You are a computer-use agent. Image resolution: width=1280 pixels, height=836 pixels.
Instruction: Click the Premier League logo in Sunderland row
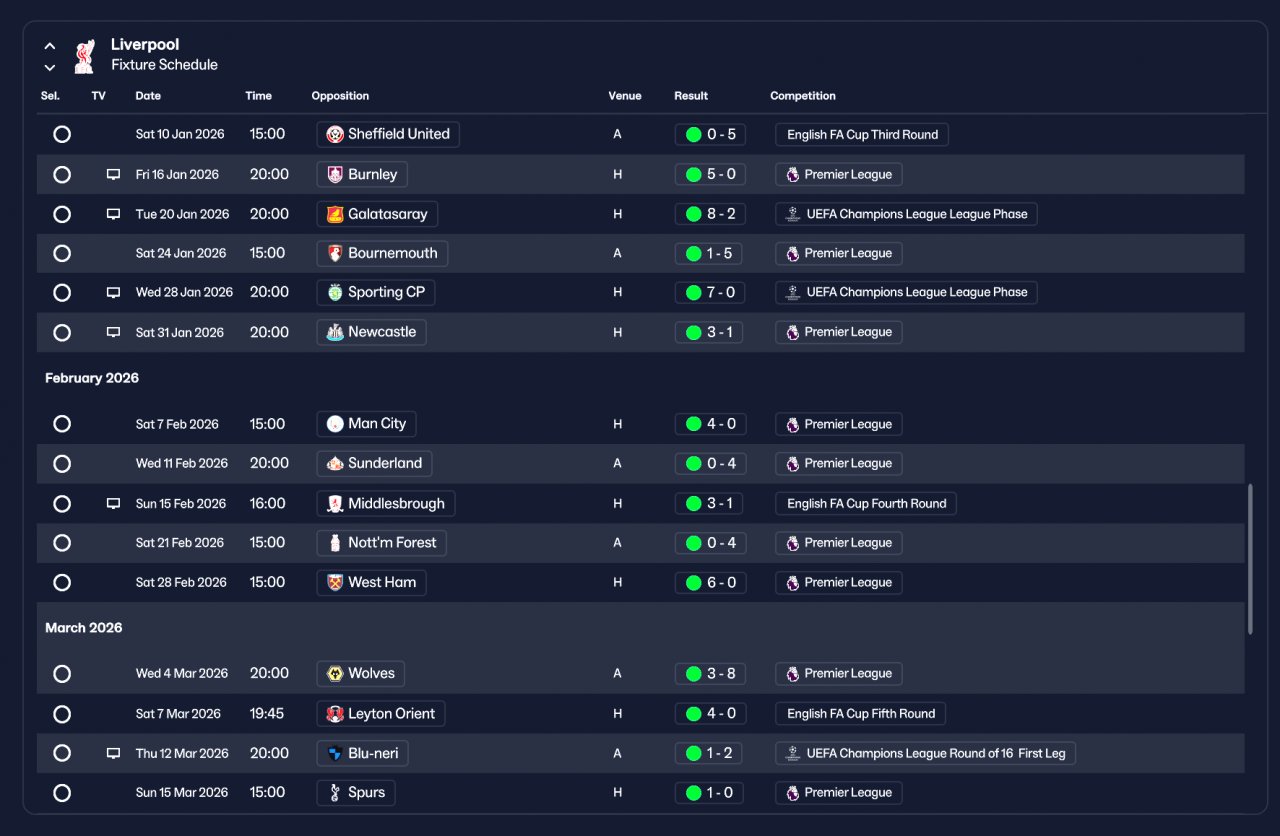[792, 463]
